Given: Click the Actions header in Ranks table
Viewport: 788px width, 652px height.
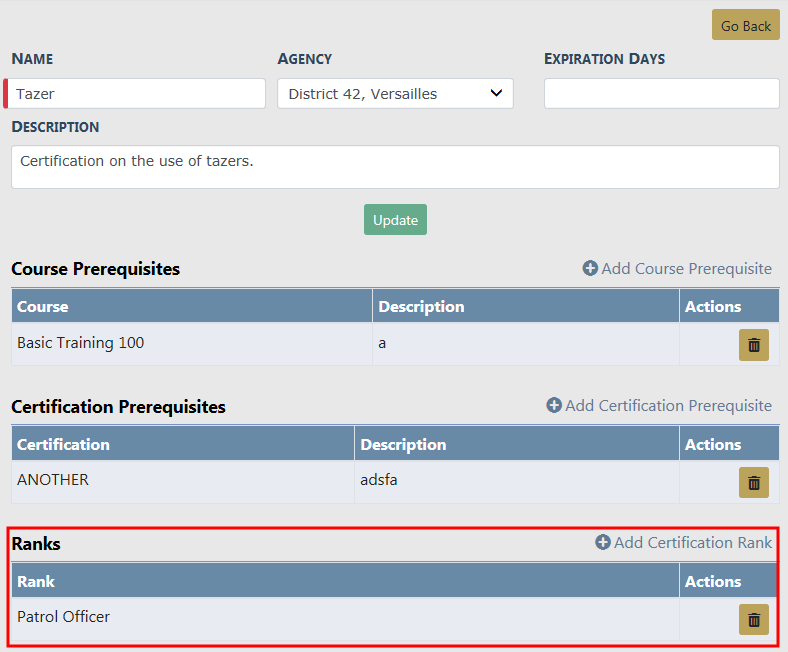Looking at the screenshot, I should 713,582.
